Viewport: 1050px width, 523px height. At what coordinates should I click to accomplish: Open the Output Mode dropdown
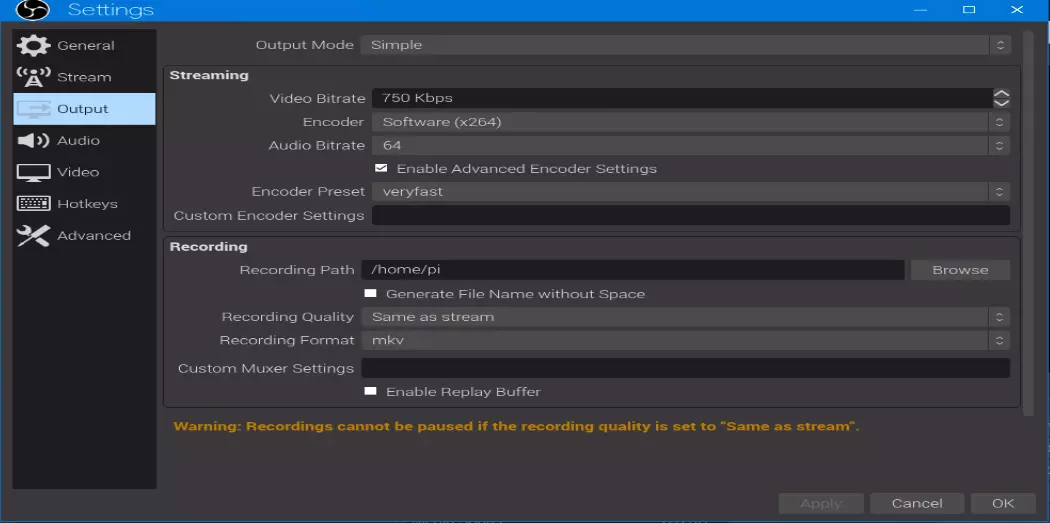tap(685, 45)
